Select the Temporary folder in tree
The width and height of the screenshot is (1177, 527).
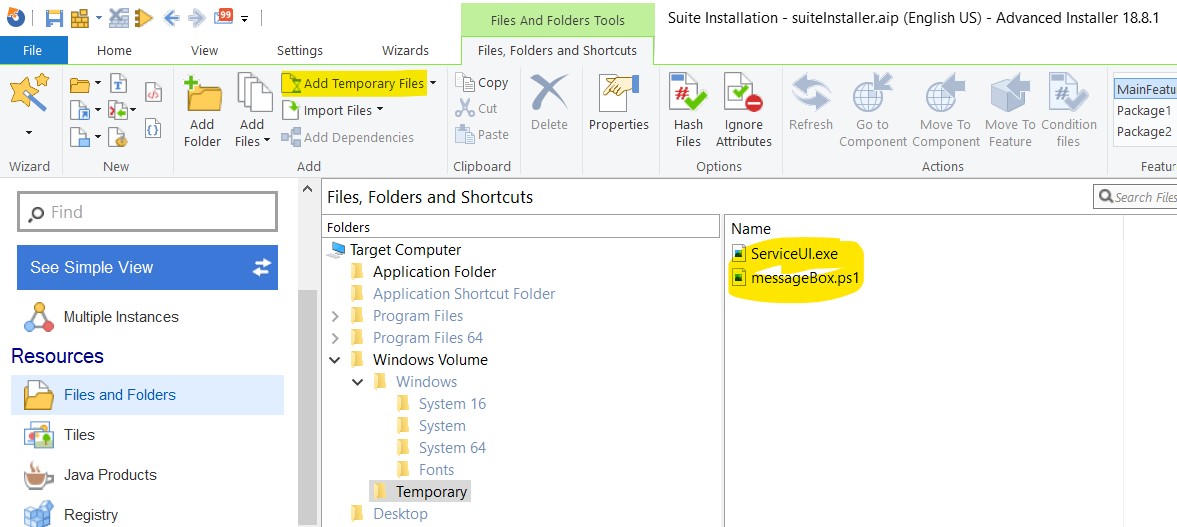point(430,492)
